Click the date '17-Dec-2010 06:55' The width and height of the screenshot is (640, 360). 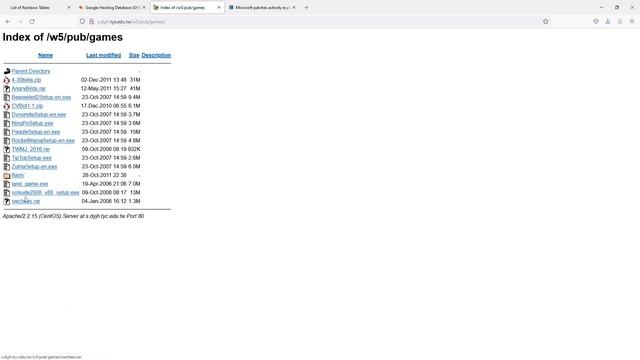point(104,106)
